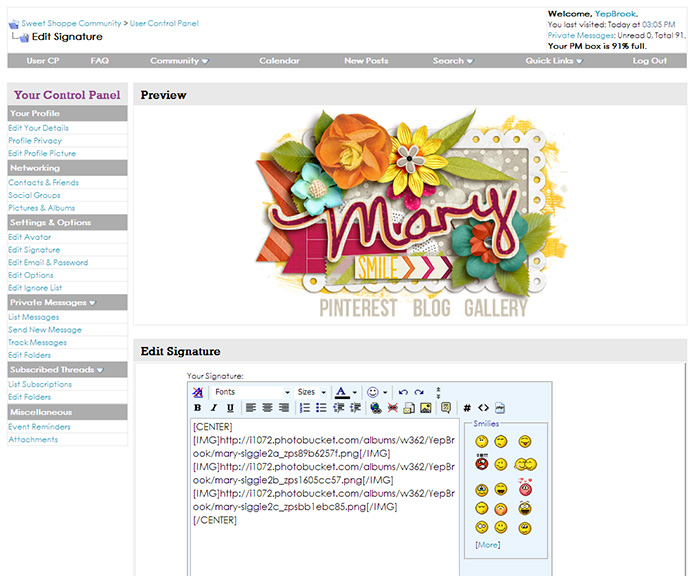Click the Insert Image icon
Image resolution: width=700 pixels, height=576 pixels.
tap(425, 408)
